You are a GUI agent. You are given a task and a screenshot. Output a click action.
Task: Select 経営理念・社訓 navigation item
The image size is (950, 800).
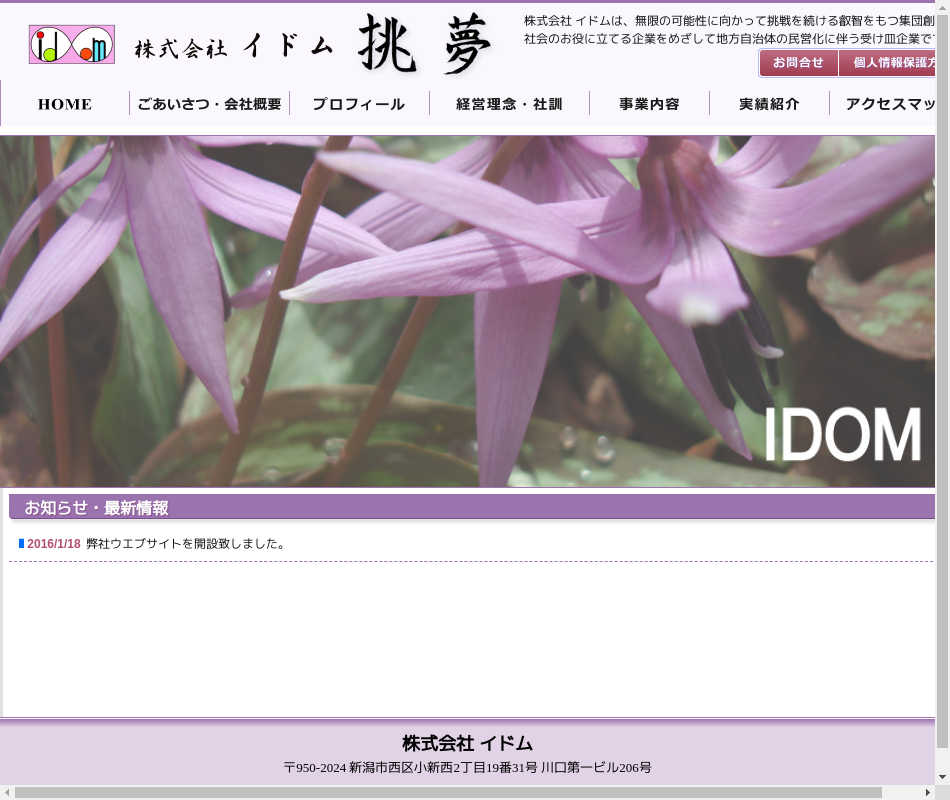(x=509, y=104)
